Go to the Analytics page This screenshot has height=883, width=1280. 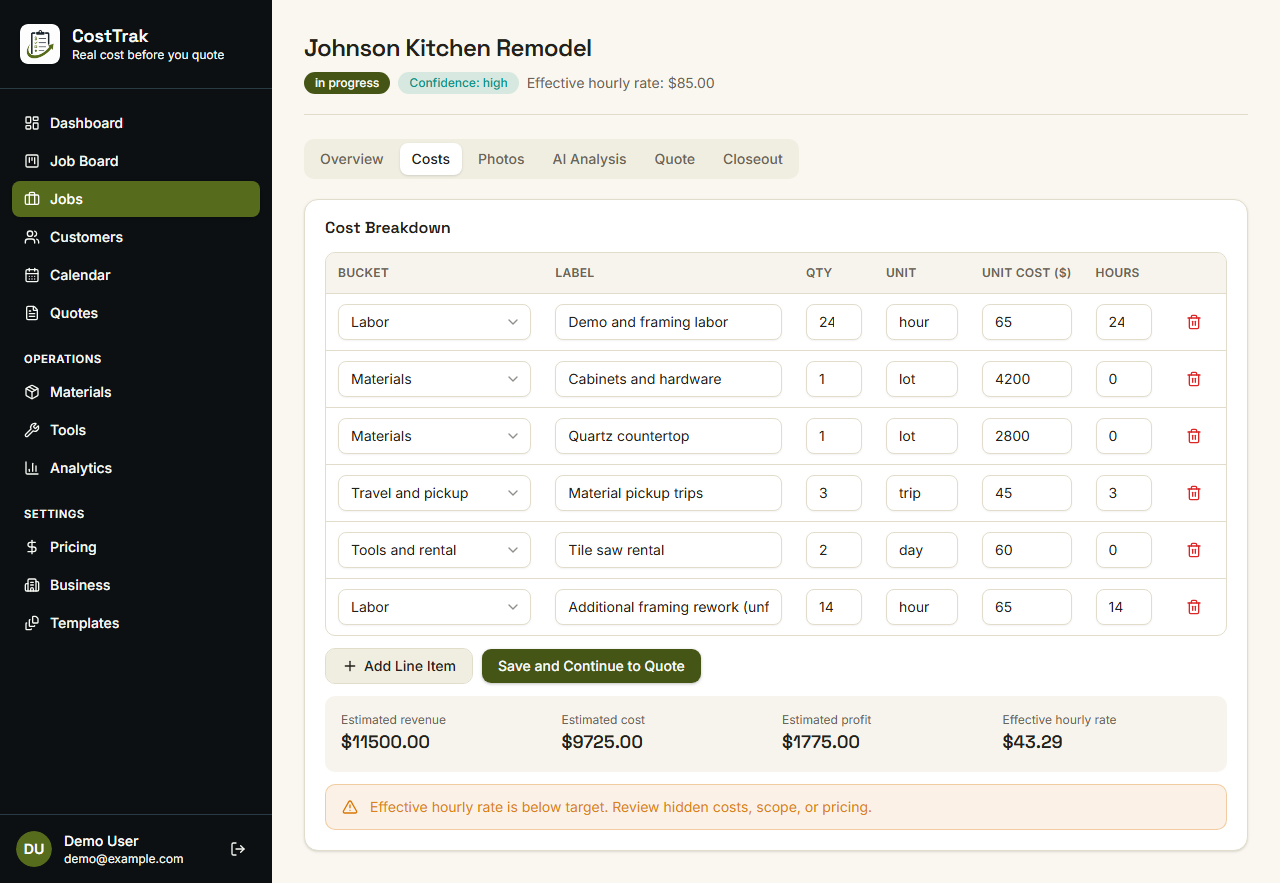(136, 468)
